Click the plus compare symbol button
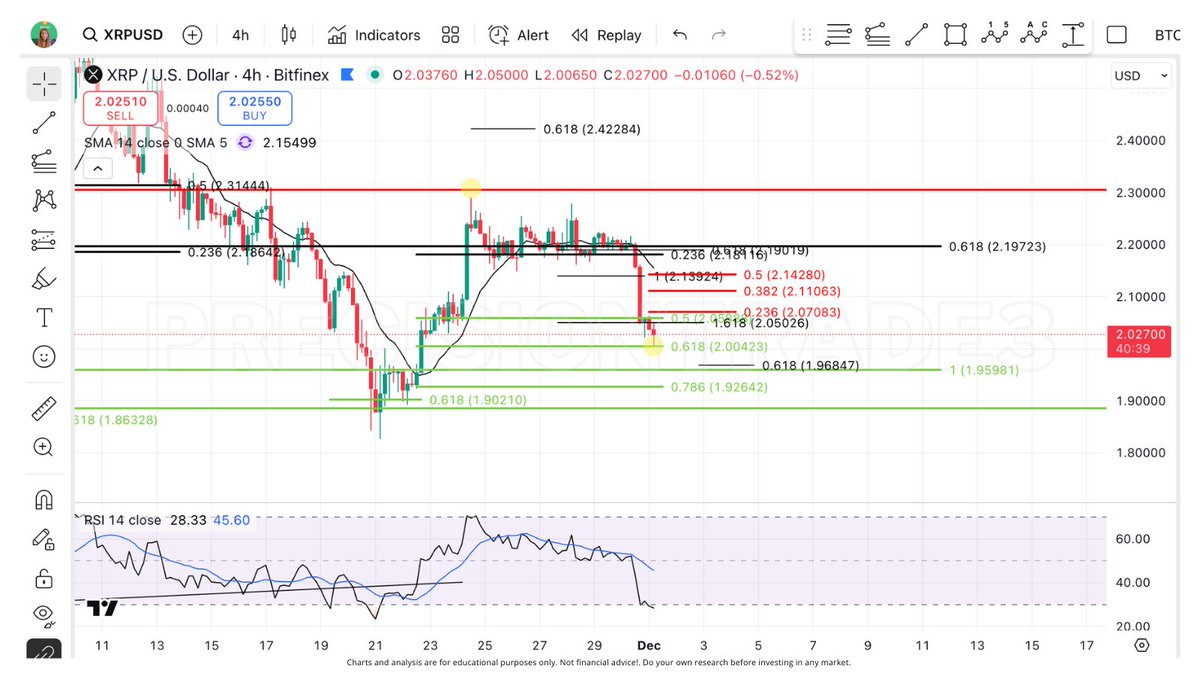The height and width of the screenshot is (675, 1200). pos(193,35)
